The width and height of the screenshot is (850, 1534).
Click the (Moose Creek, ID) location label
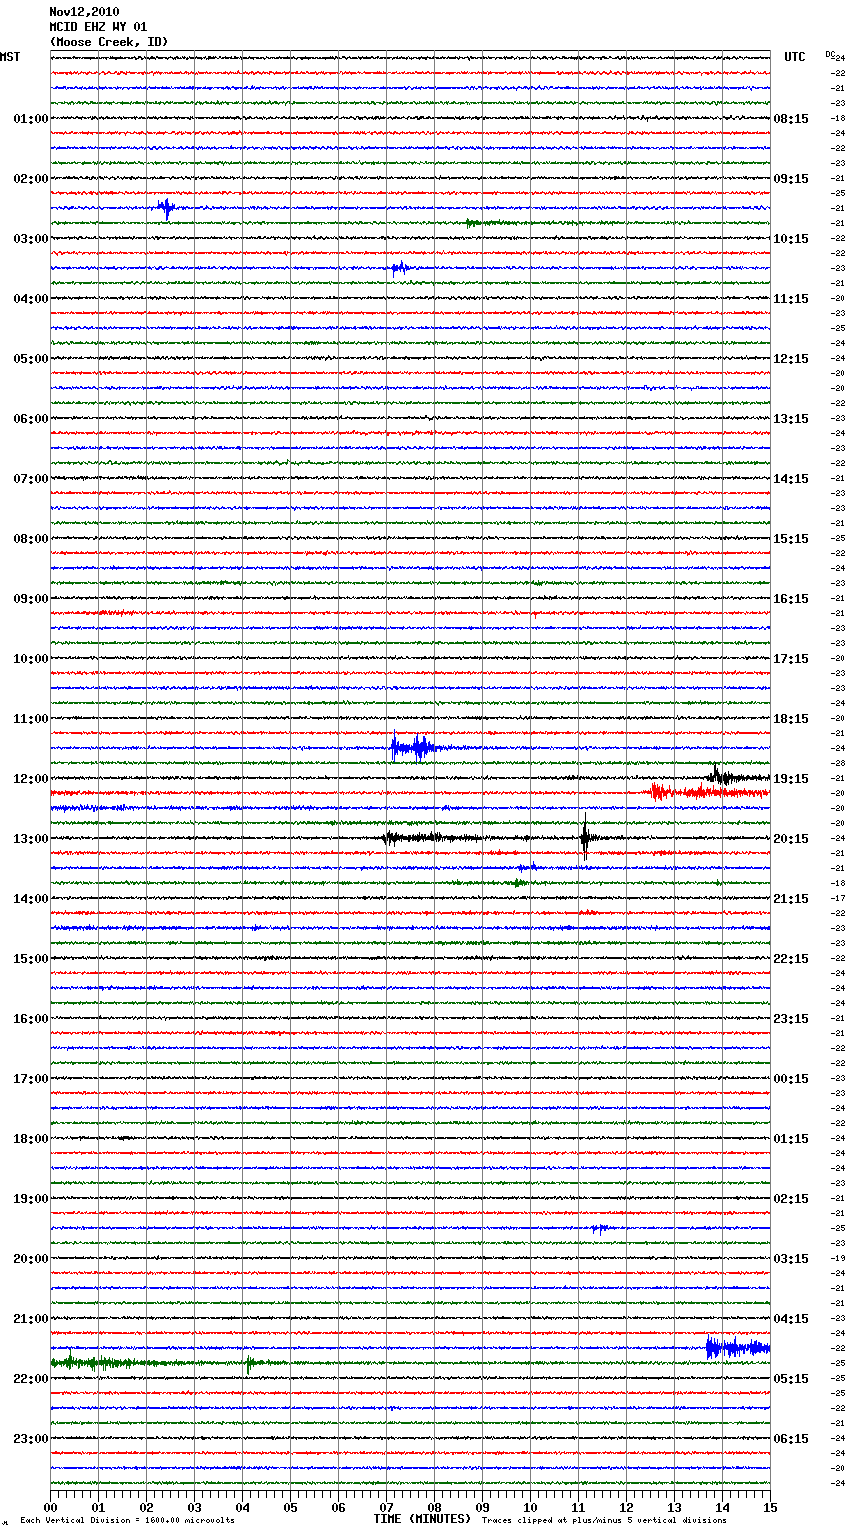pyautogui.click(x=109, y=42)
